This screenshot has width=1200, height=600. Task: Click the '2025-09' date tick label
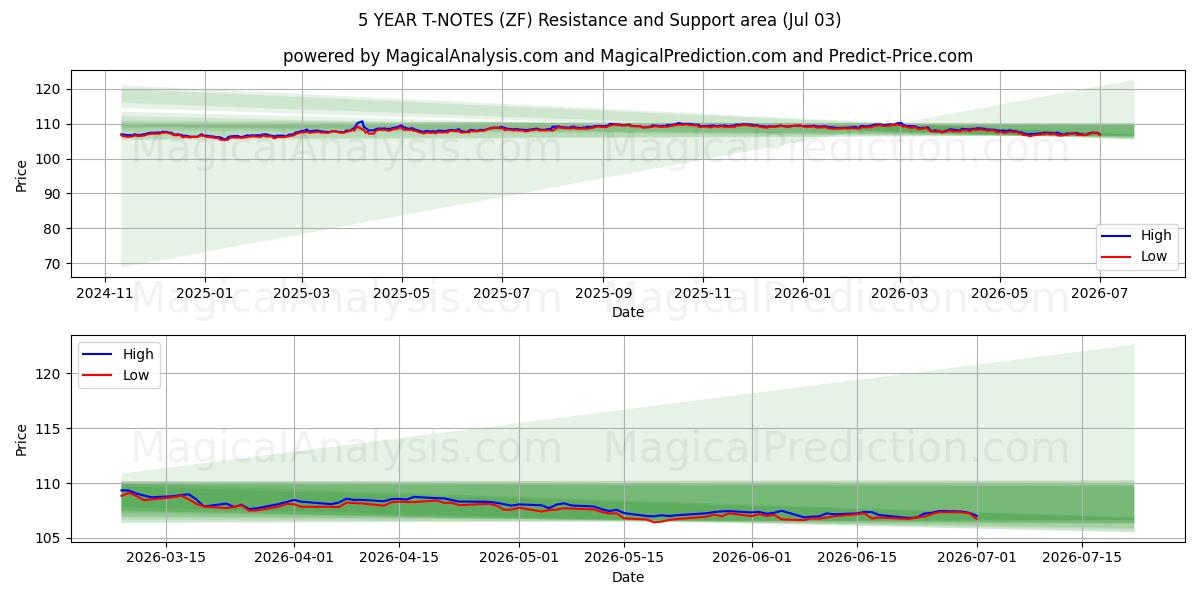[x=603, y=293]
